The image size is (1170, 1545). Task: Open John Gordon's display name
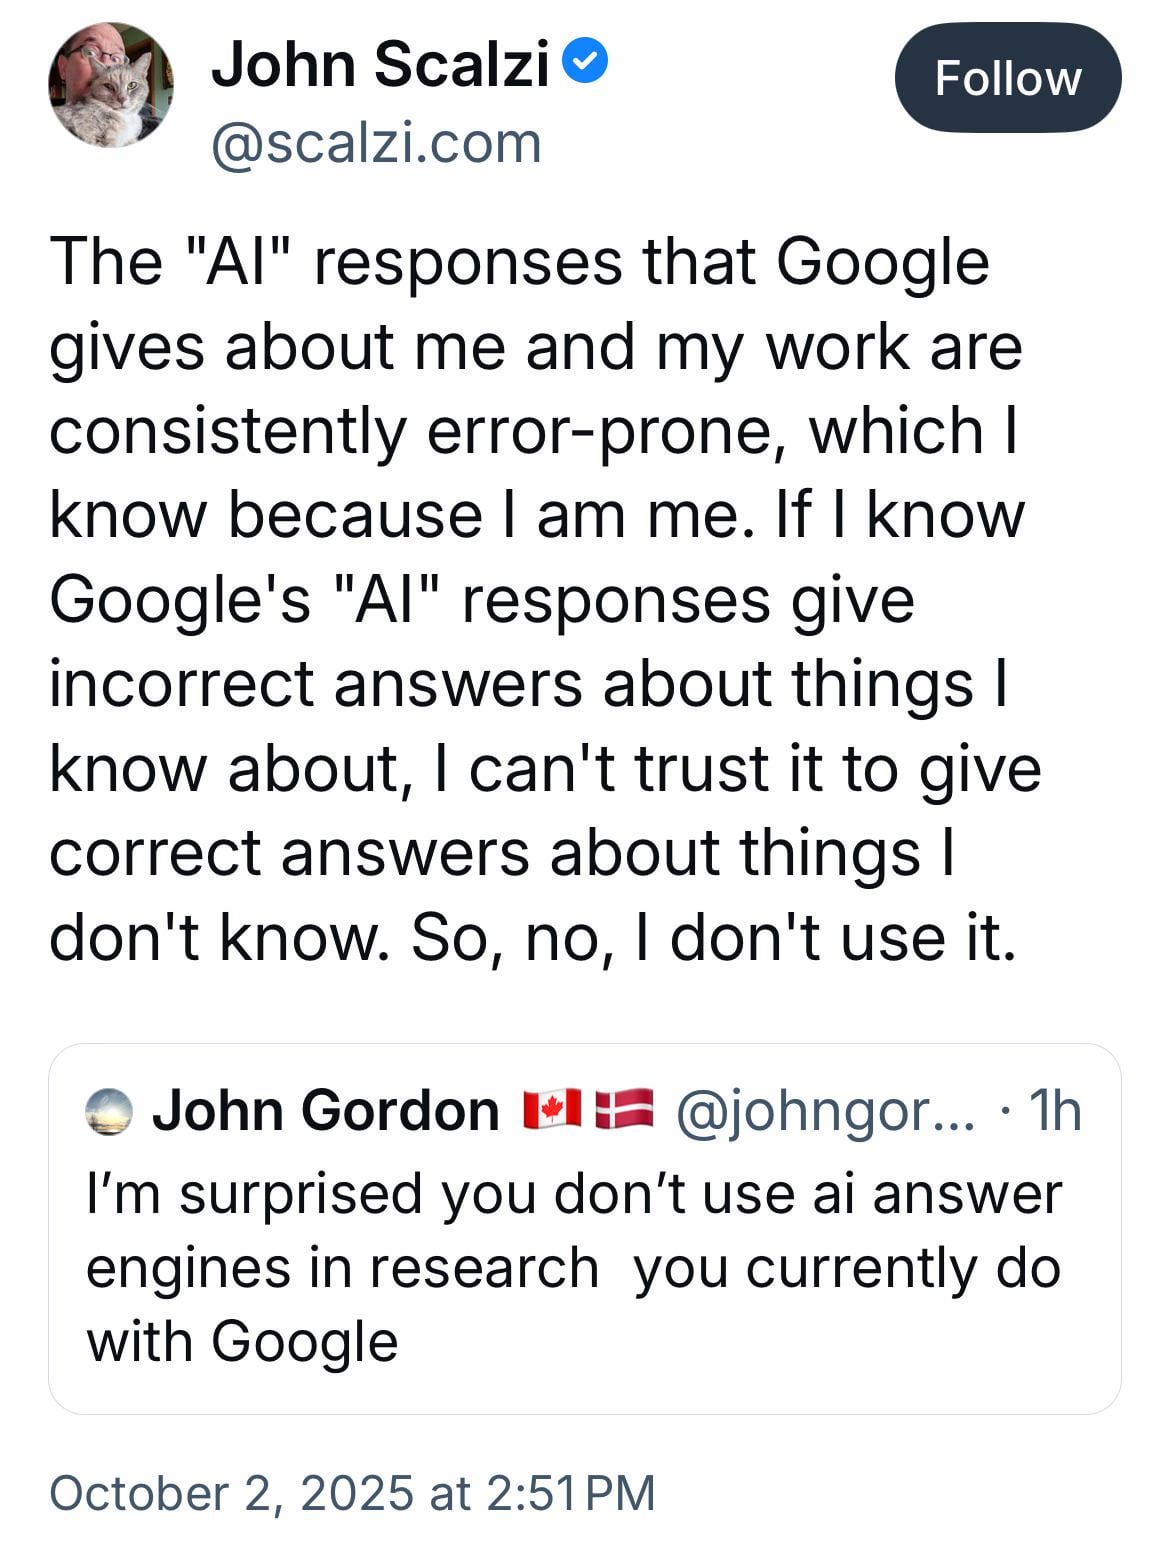pos(326,1110)
